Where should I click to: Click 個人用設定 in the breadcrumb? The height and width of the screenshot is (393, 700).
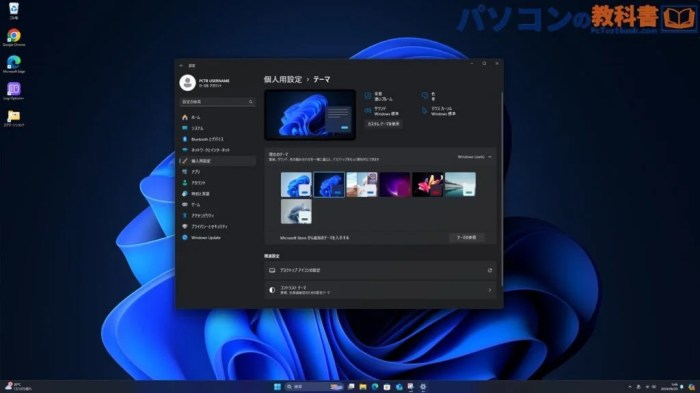[x=283, y=79]
